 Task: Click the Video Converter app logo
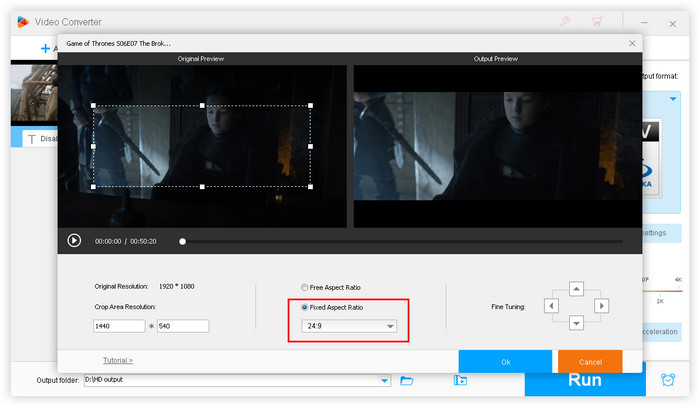23,22
